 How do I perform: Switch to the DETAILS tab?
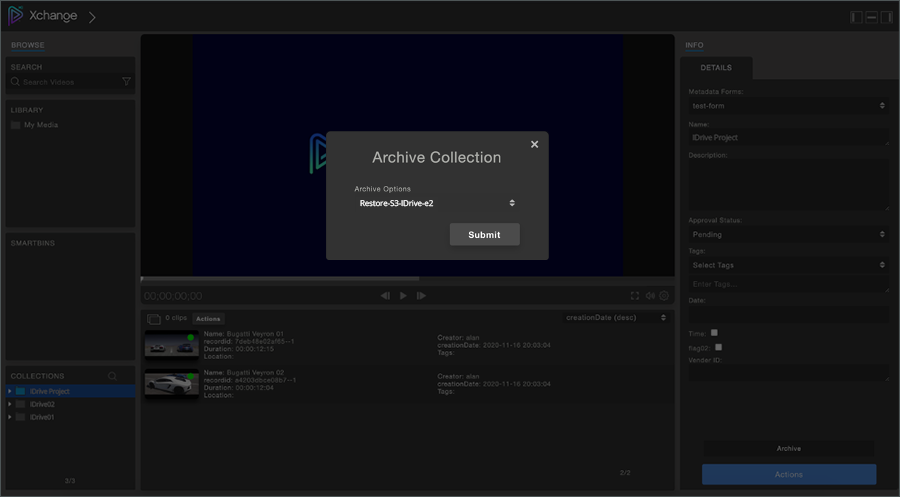(716, 68)
